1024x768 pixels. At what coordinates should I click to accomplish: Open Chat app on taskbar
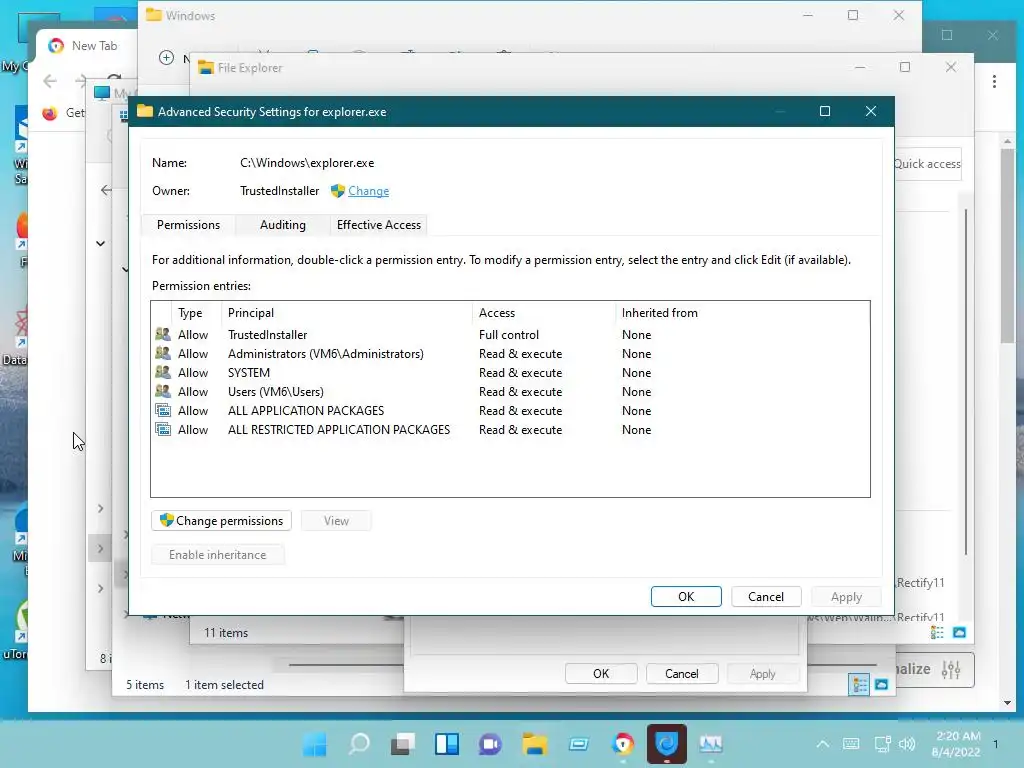tap(490, 744)
